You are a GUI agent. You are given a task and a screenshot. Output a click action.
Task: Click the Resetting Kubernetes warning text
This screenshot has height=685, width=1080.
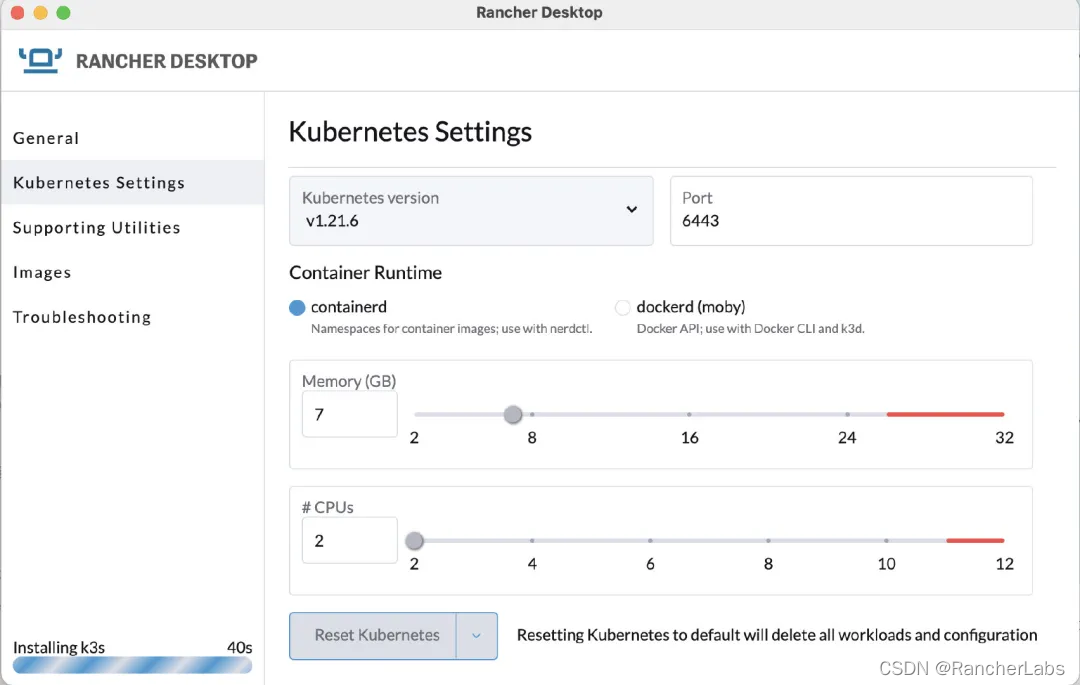[x=777, y=635]
